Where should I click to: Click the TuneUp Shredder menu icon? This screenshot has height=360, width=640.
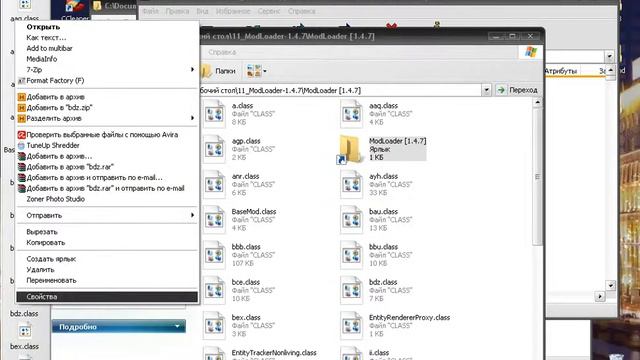coord(22,145)
